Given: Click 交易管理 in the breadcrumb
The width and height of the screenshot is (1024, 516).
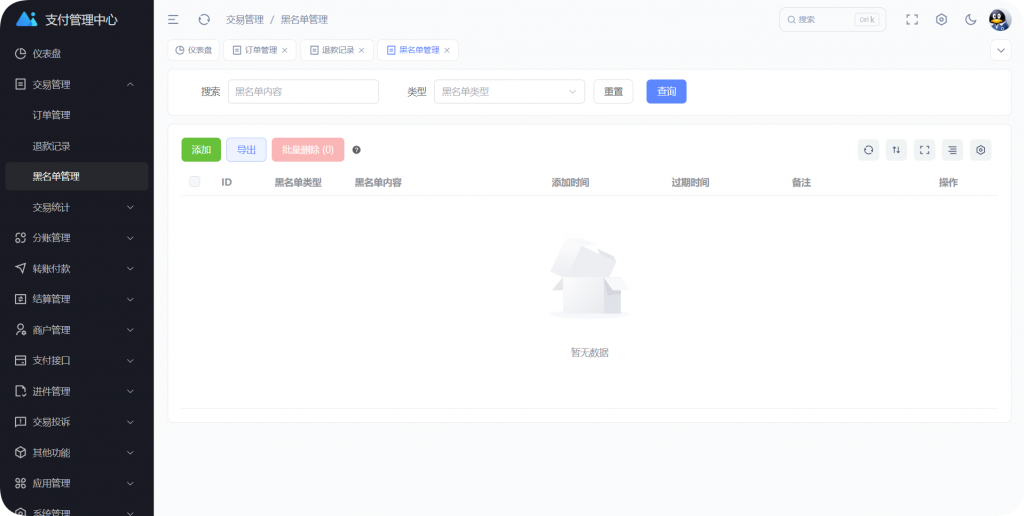Looking at the screenshot, I should [245, 20].
